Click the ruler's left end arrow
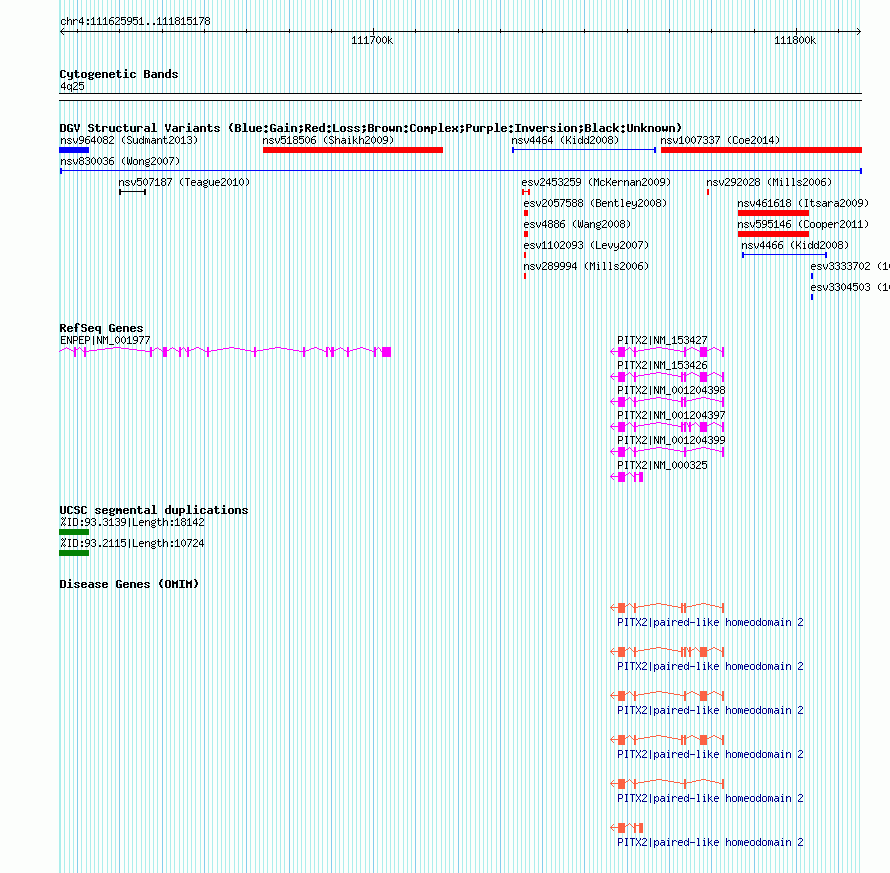The height and width of the screenshot is (873, 890). pyautogui.click(x=62, y=31)
